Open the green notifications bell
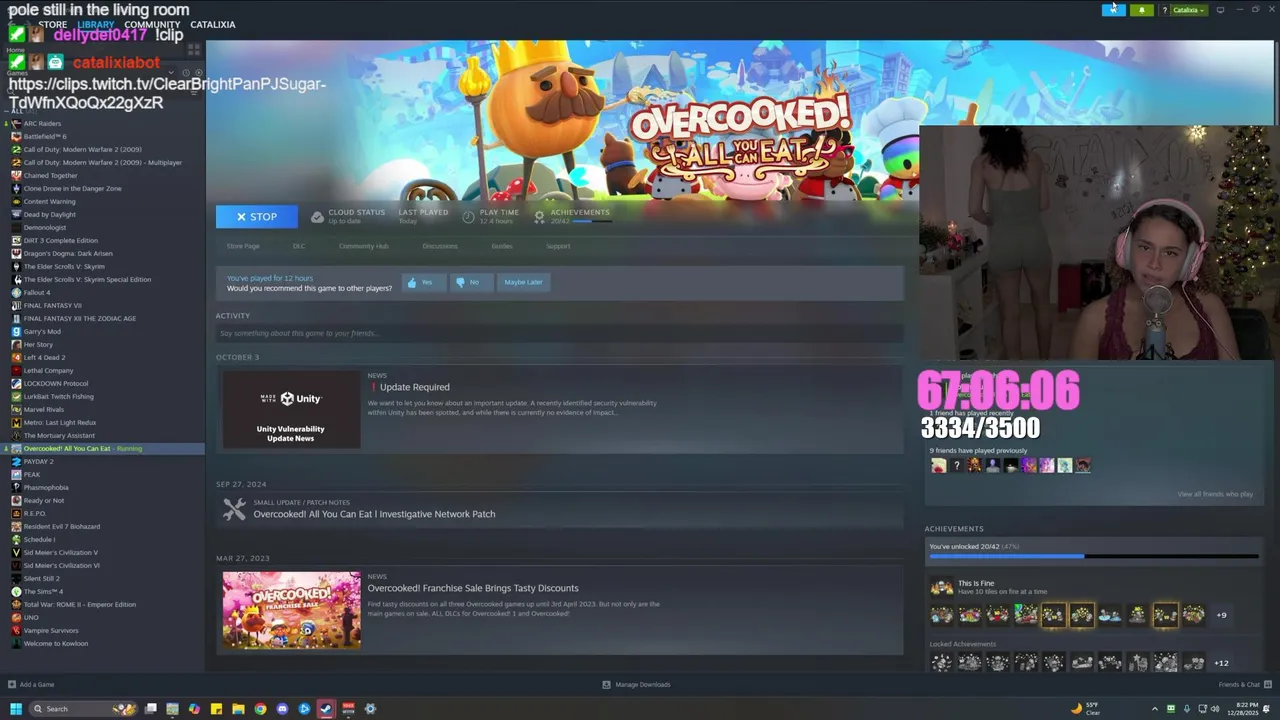 pyautogui.click(x=1141, y=10)
